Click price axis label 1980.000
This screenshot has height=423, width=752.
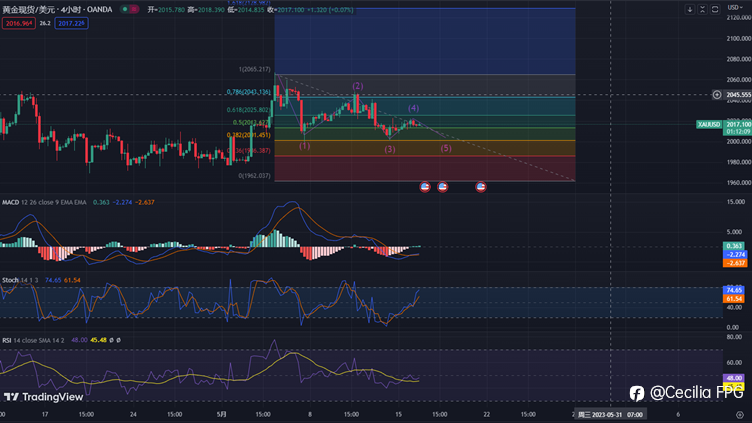point(739,162)
